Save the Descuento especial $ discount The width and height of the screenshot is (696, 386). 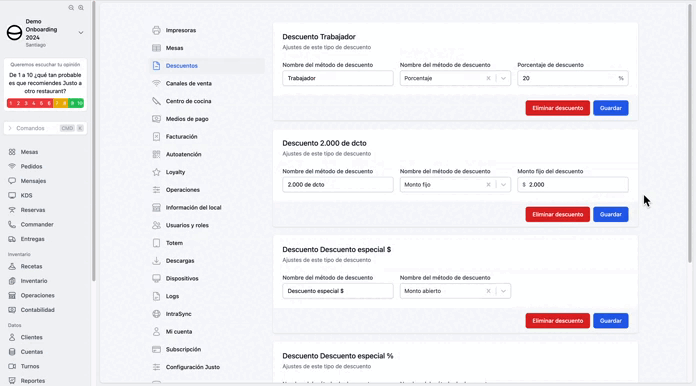(x=611, y=321)
